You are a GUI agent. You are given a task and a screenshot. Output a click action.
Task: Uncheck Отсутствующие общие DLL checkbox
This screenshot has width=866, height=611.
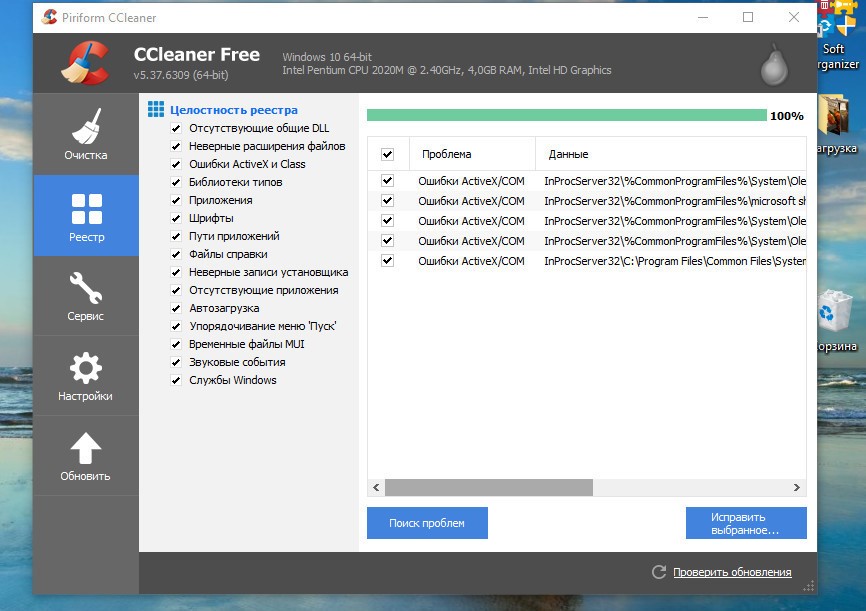(176, 129)
